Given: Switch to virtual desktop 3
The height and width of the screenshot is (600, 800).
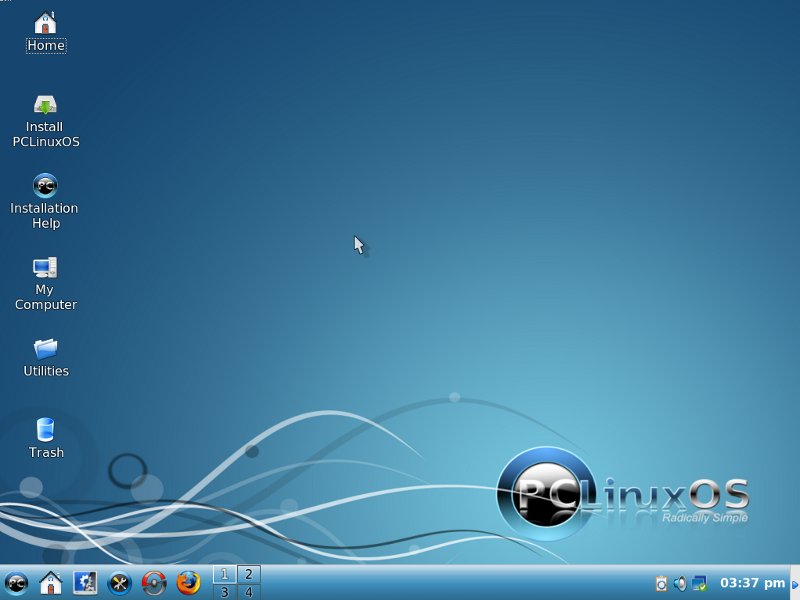Looking at the screenshot, I should click(x=224, y=592).
